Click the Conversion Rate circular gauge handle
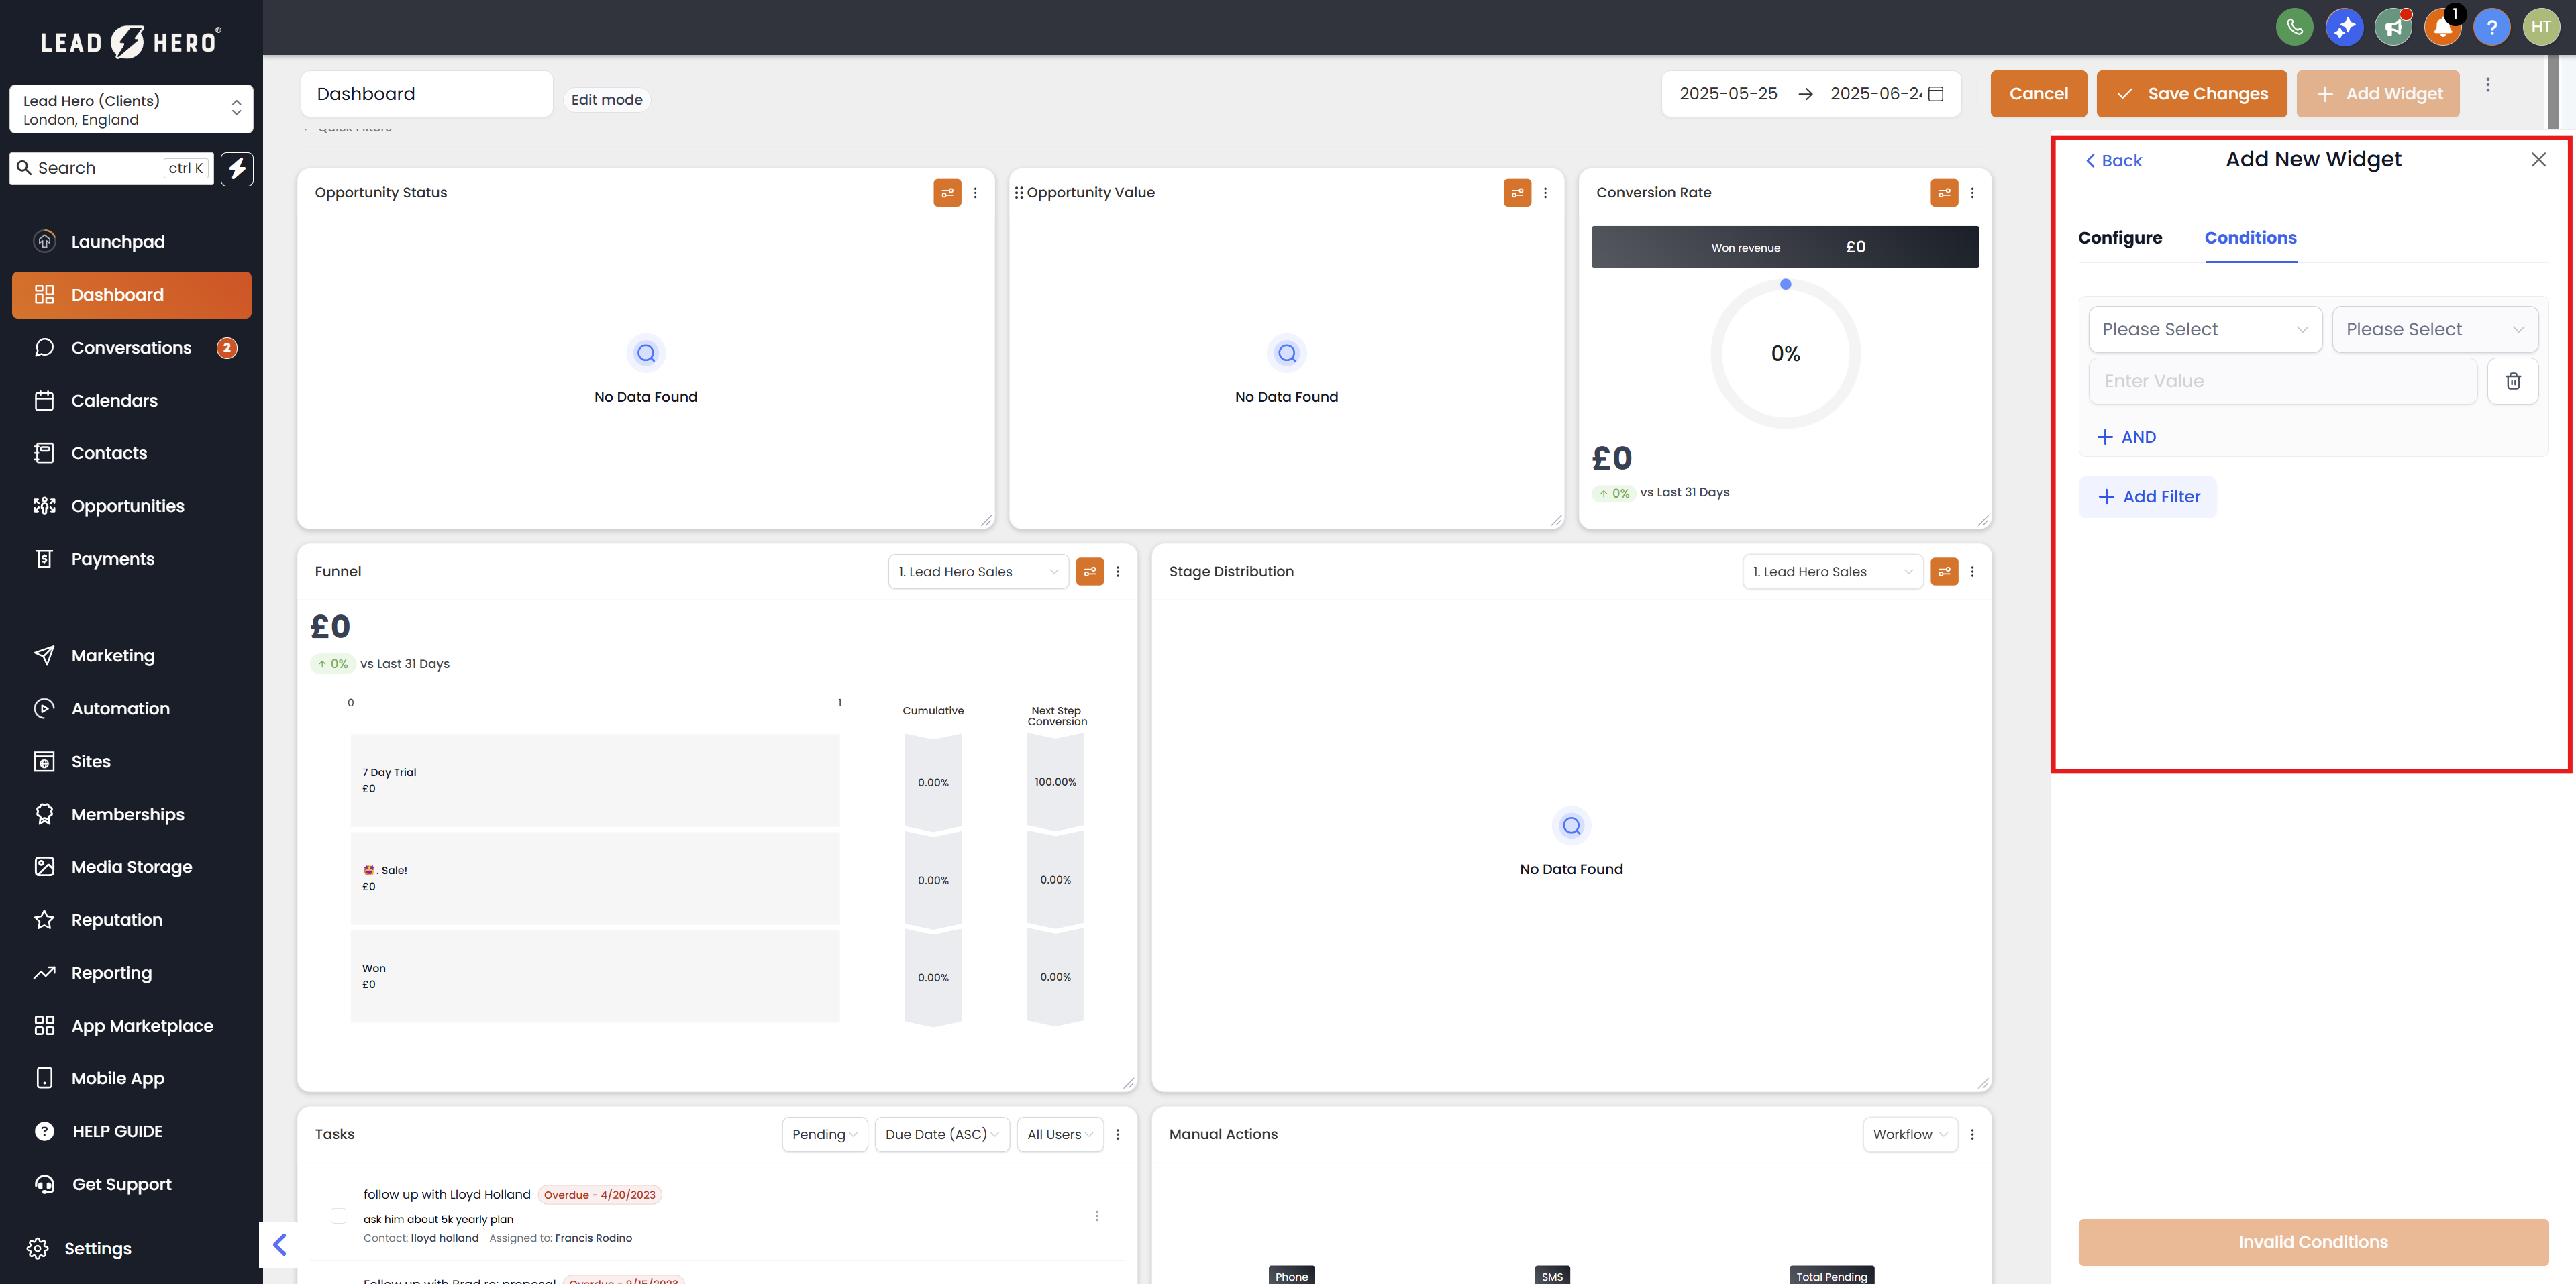This screenshot has width=2576, height=1284. [x=1786, y=285]
